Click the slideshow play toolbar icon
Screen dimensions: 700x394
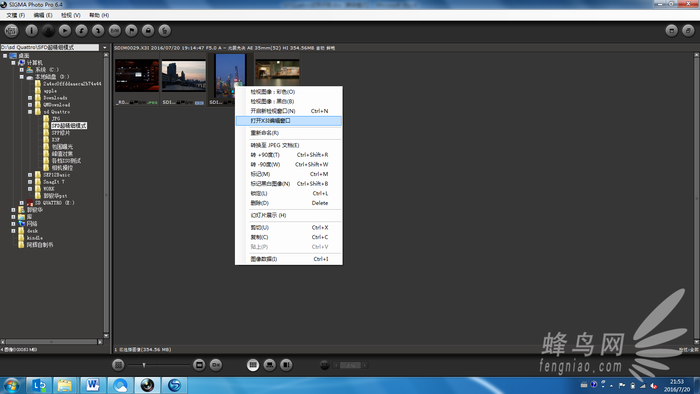tap(65, 30)
